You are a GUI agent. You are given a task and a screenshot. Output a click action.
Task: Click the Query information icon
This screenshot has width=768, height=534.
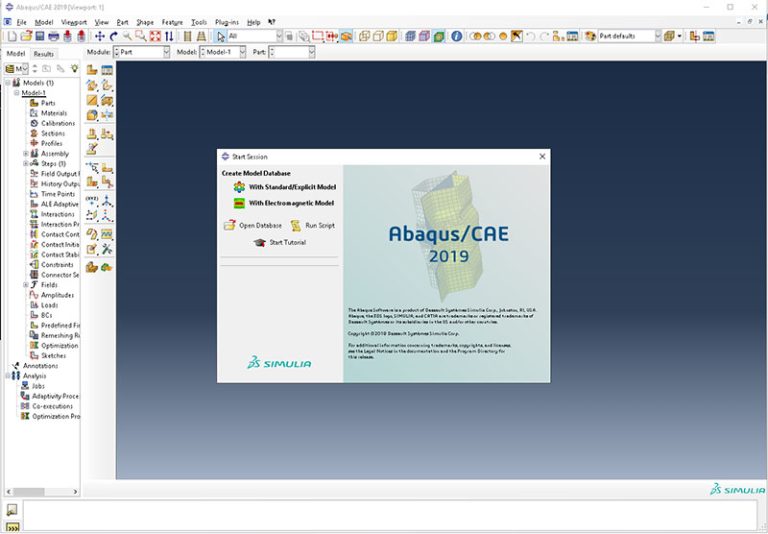click(456, 36)
